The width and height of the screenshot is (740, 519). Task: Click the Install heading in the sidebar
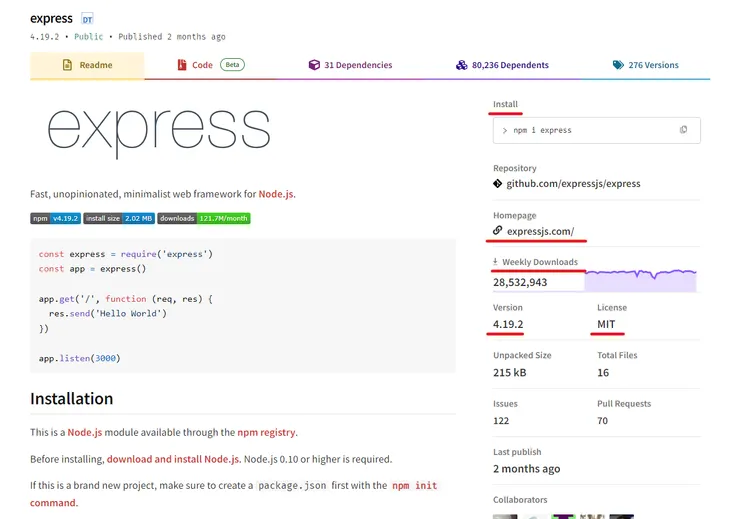click(505, 104)
